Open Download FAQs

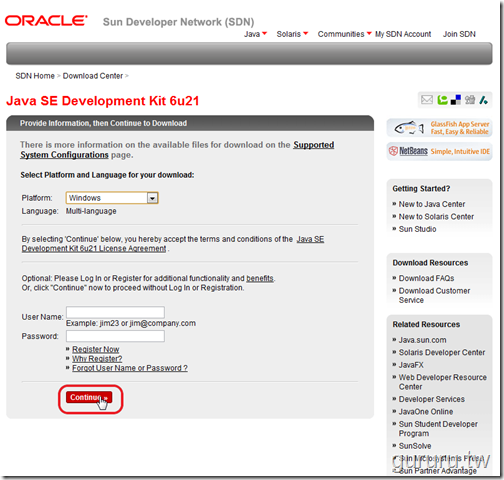click(426, 278)
